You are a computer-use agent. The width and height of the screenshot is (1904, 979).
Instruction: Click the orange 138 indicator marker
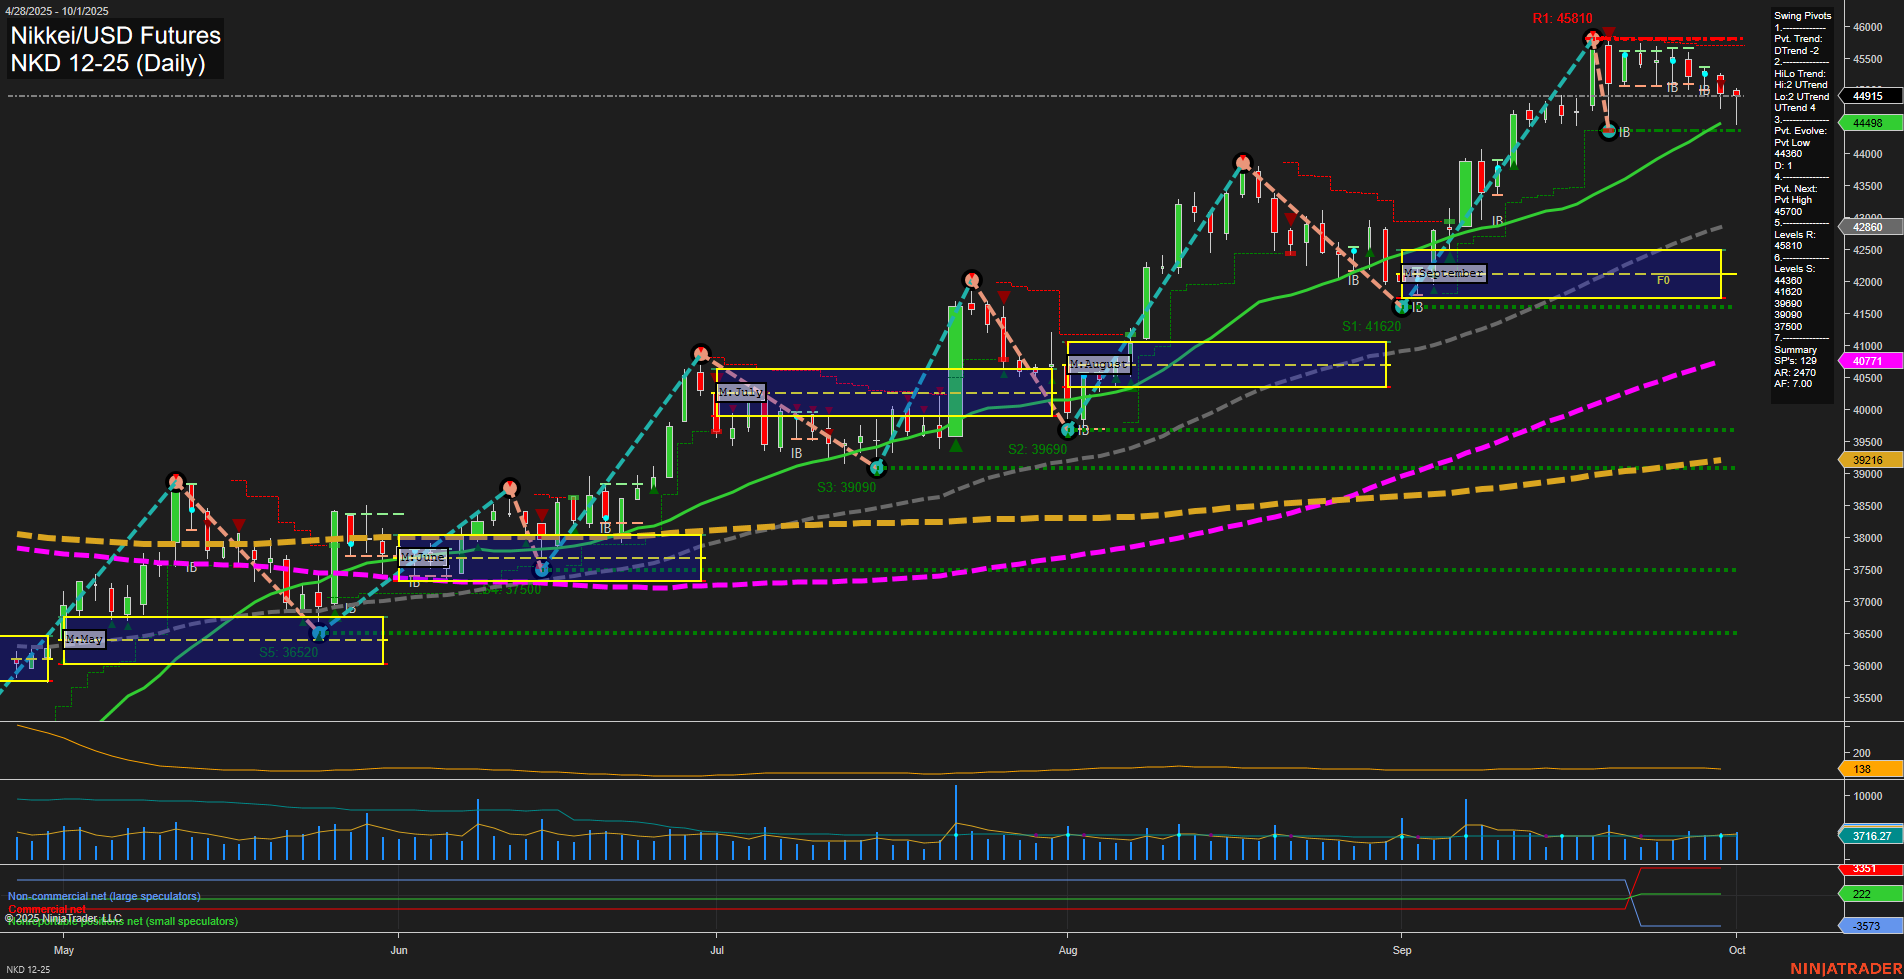(1866, 769)
